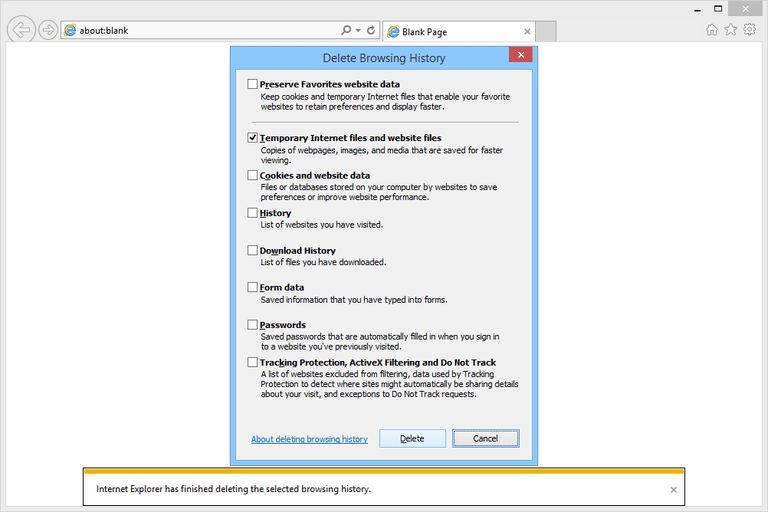The height and width of the screenshot is (512, 768).
Task: Close the Delete Browsing History dialog
Action: tap(521, 55)
